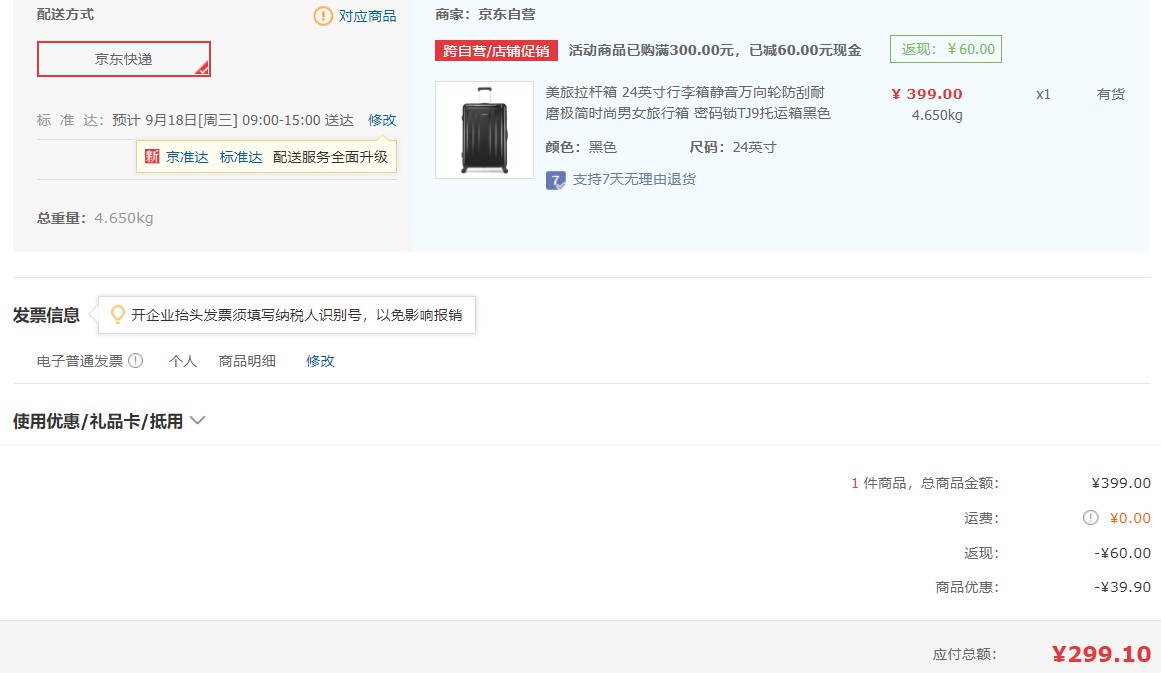Image resolution: width=1161 pixels, height=673 pixels.
Task: Click the lightbulb icon in the invoice tip
Action: point(117,315)
